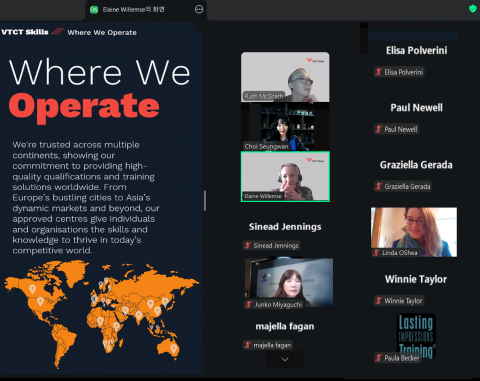Click the share view divider handle
Screen dimensions: 480x381
(x=205, y=201)
